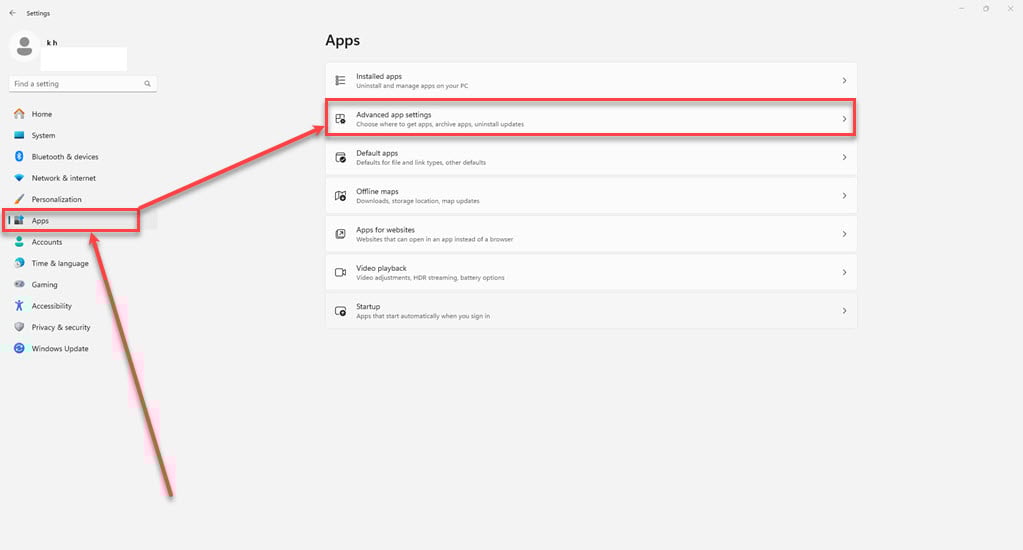Click the Find a setting search box
1023x550 pixels.
pyautogui.click(x=76, y=84)
